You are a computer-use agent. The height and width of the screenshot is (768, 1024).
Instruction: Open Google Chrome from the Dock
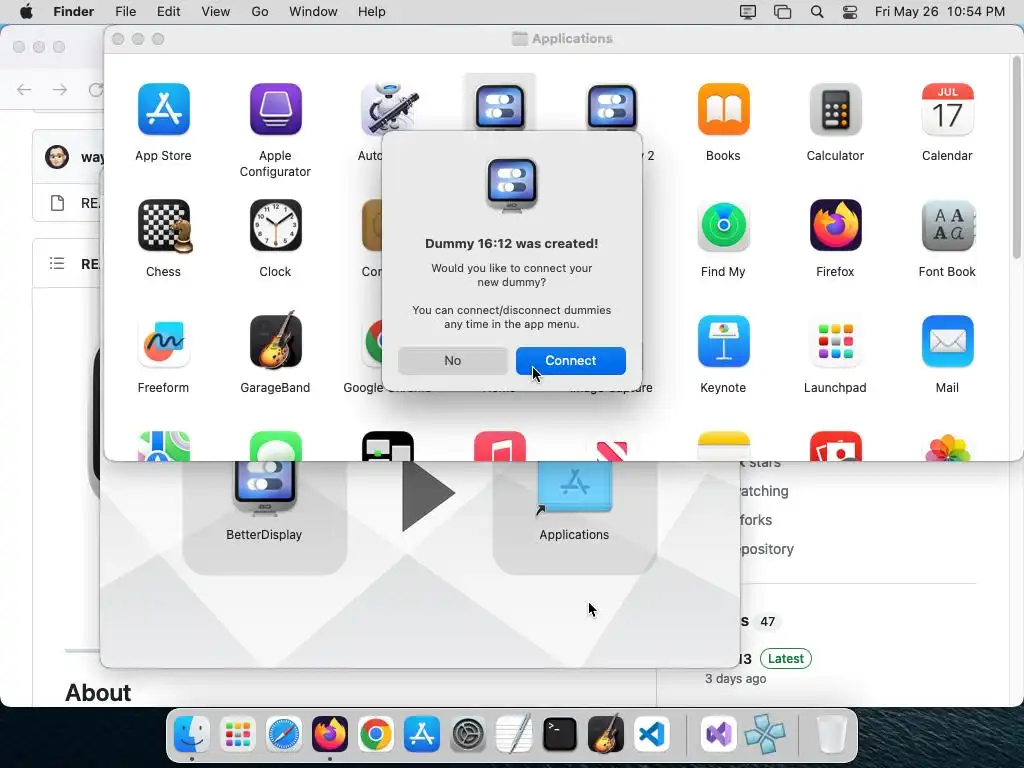(x=376, y=735)
